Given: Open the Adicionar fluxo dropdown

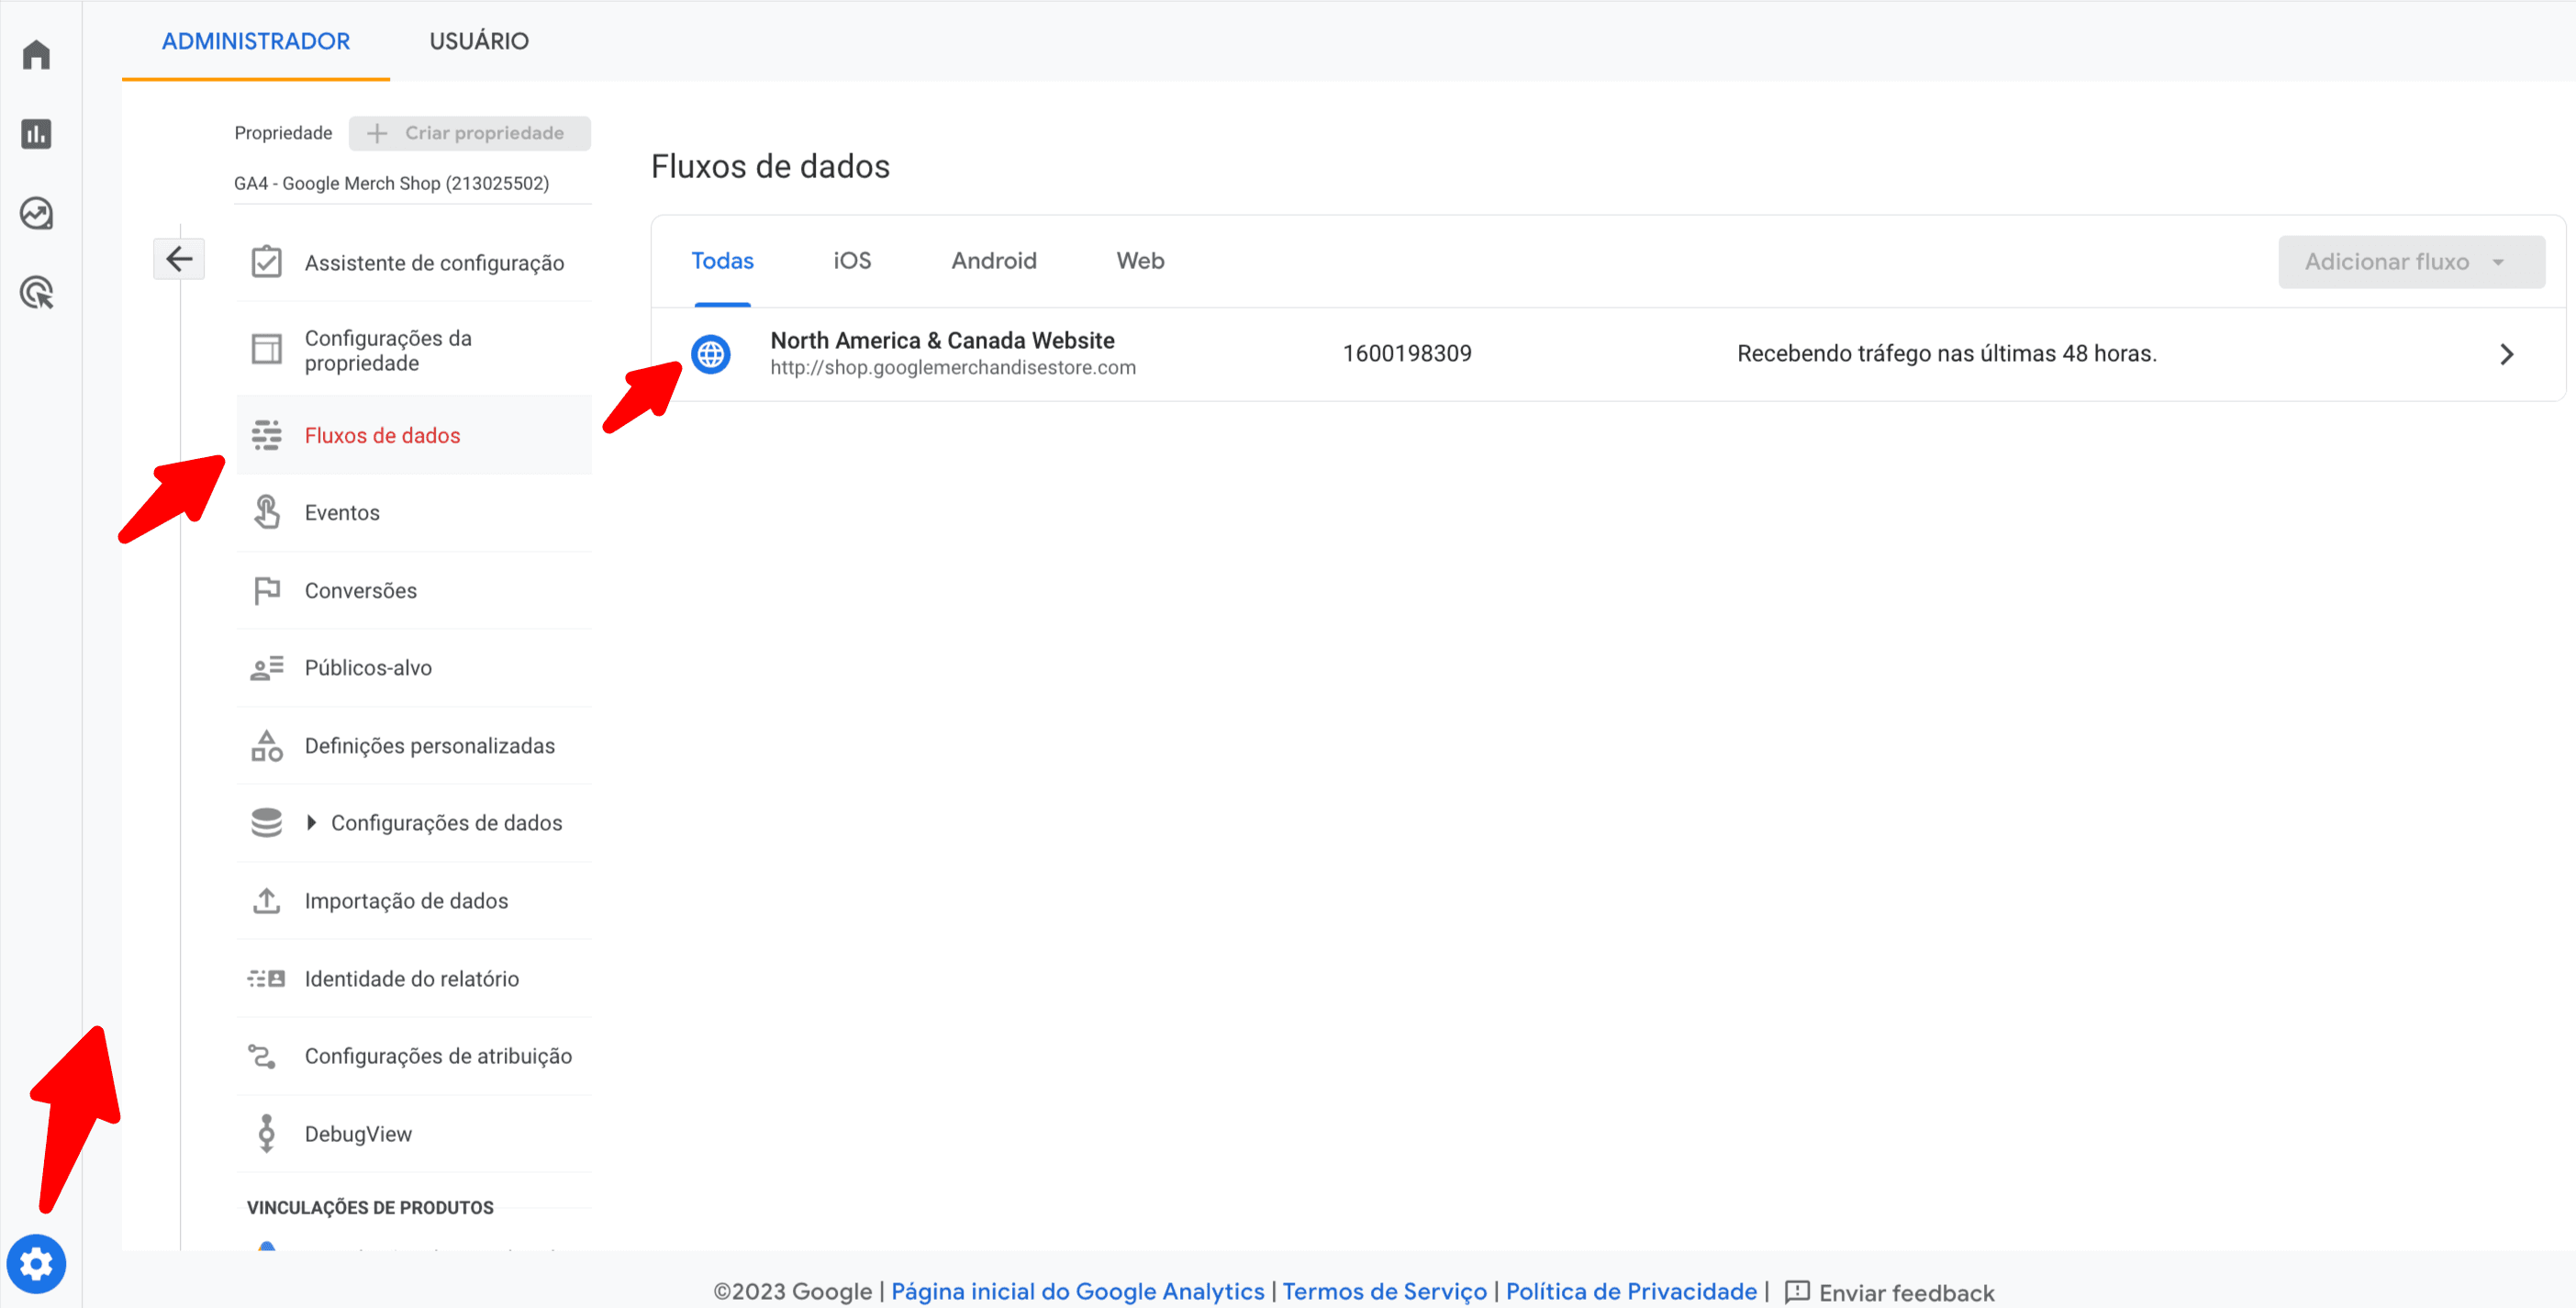Looking at the screenshot, I should (2410, 262).
